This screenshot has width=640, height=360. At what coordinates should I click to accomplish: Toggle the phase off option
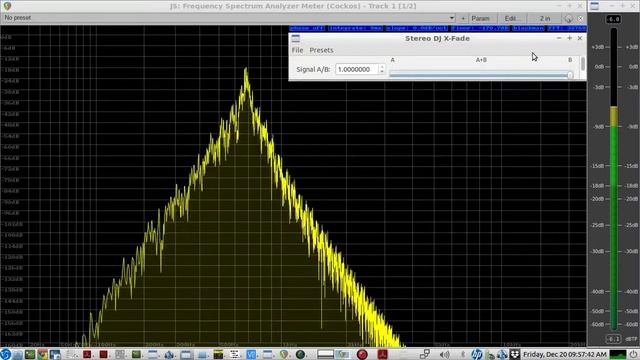pos(307,28)
